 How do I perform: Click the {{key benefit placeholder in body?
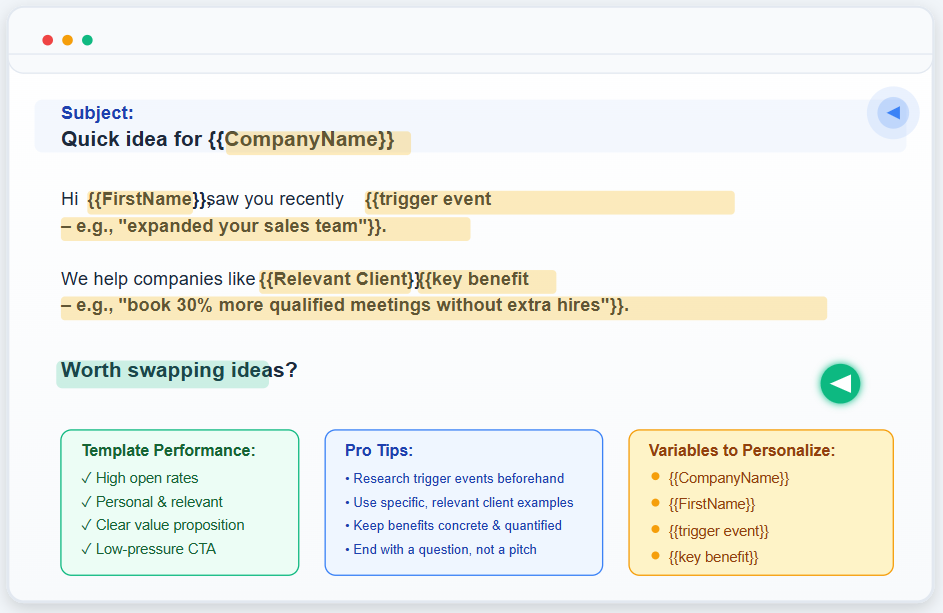(x=475, y=279)
